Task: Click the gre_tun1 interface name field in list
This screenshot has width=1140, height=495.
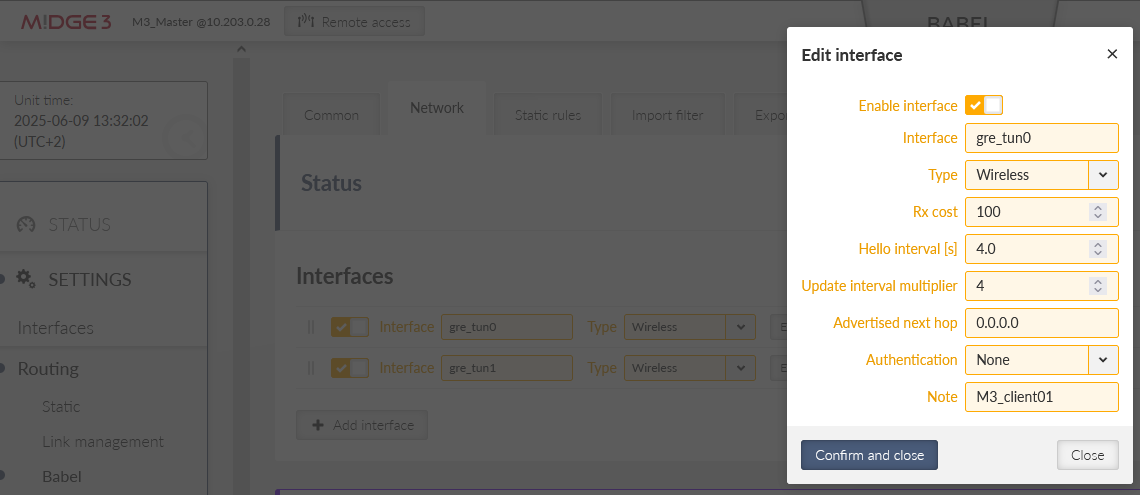Action: coord(507,368)
